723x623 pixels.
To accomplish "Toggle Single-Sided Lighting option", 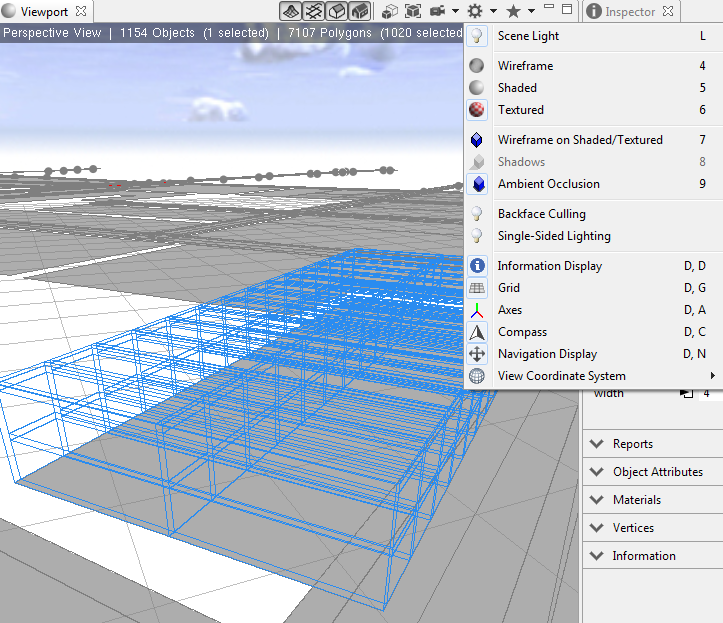I will [593, 236].
